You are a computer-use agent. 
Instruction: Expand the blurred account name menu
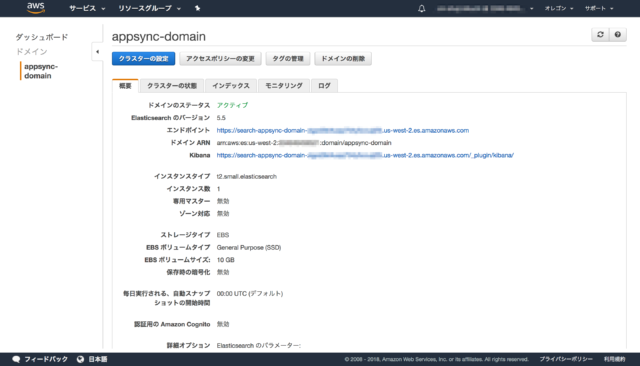[485, 8]
